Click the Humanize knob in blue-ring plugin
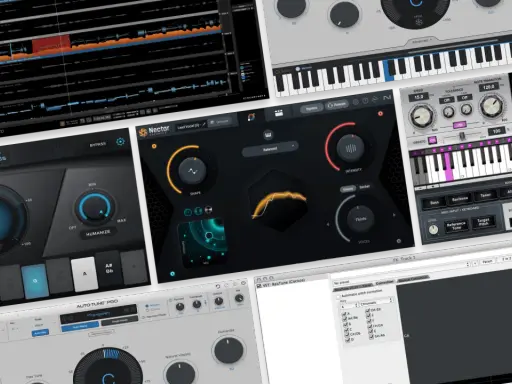512x384 pixels. click(95, 207)
